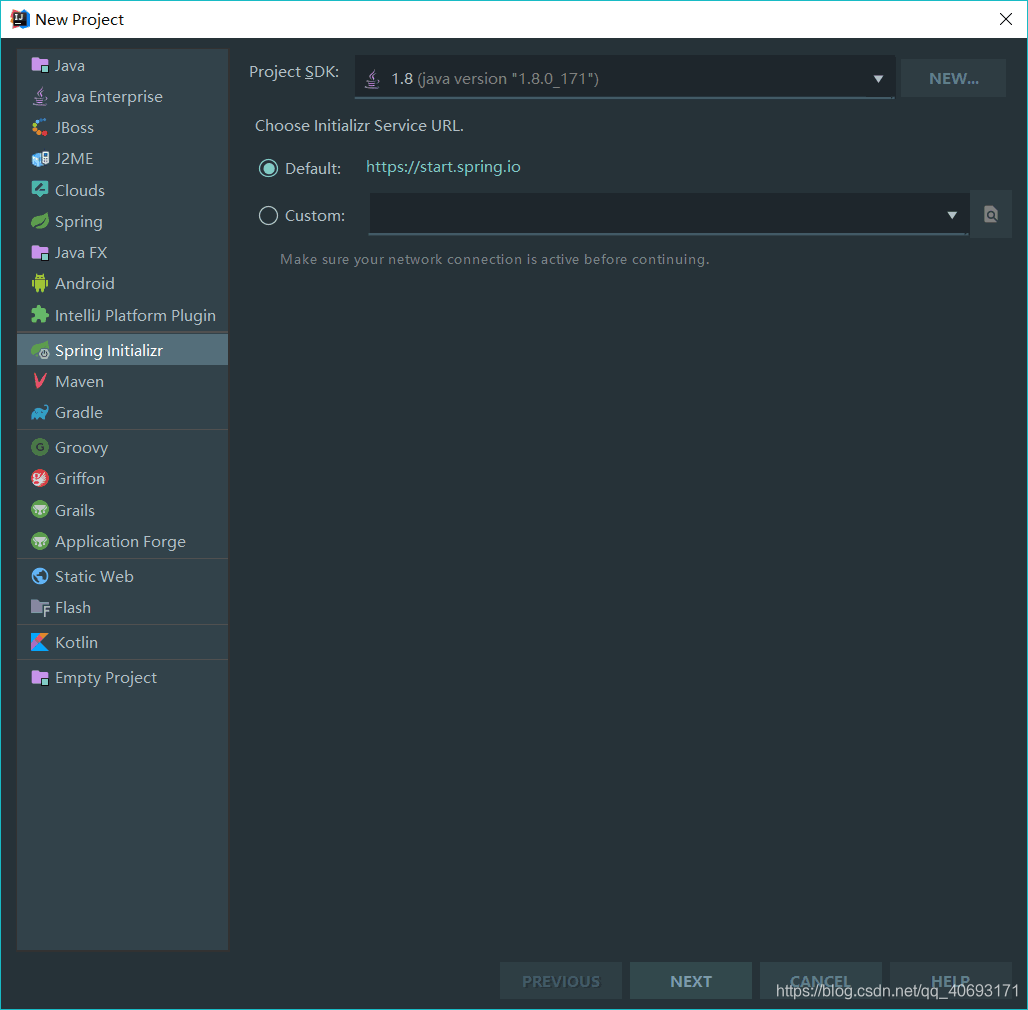Select the Custom service URL radio button
Image resolution: width=1028 pixels, height=1010 pixels.
pos(268,216)
